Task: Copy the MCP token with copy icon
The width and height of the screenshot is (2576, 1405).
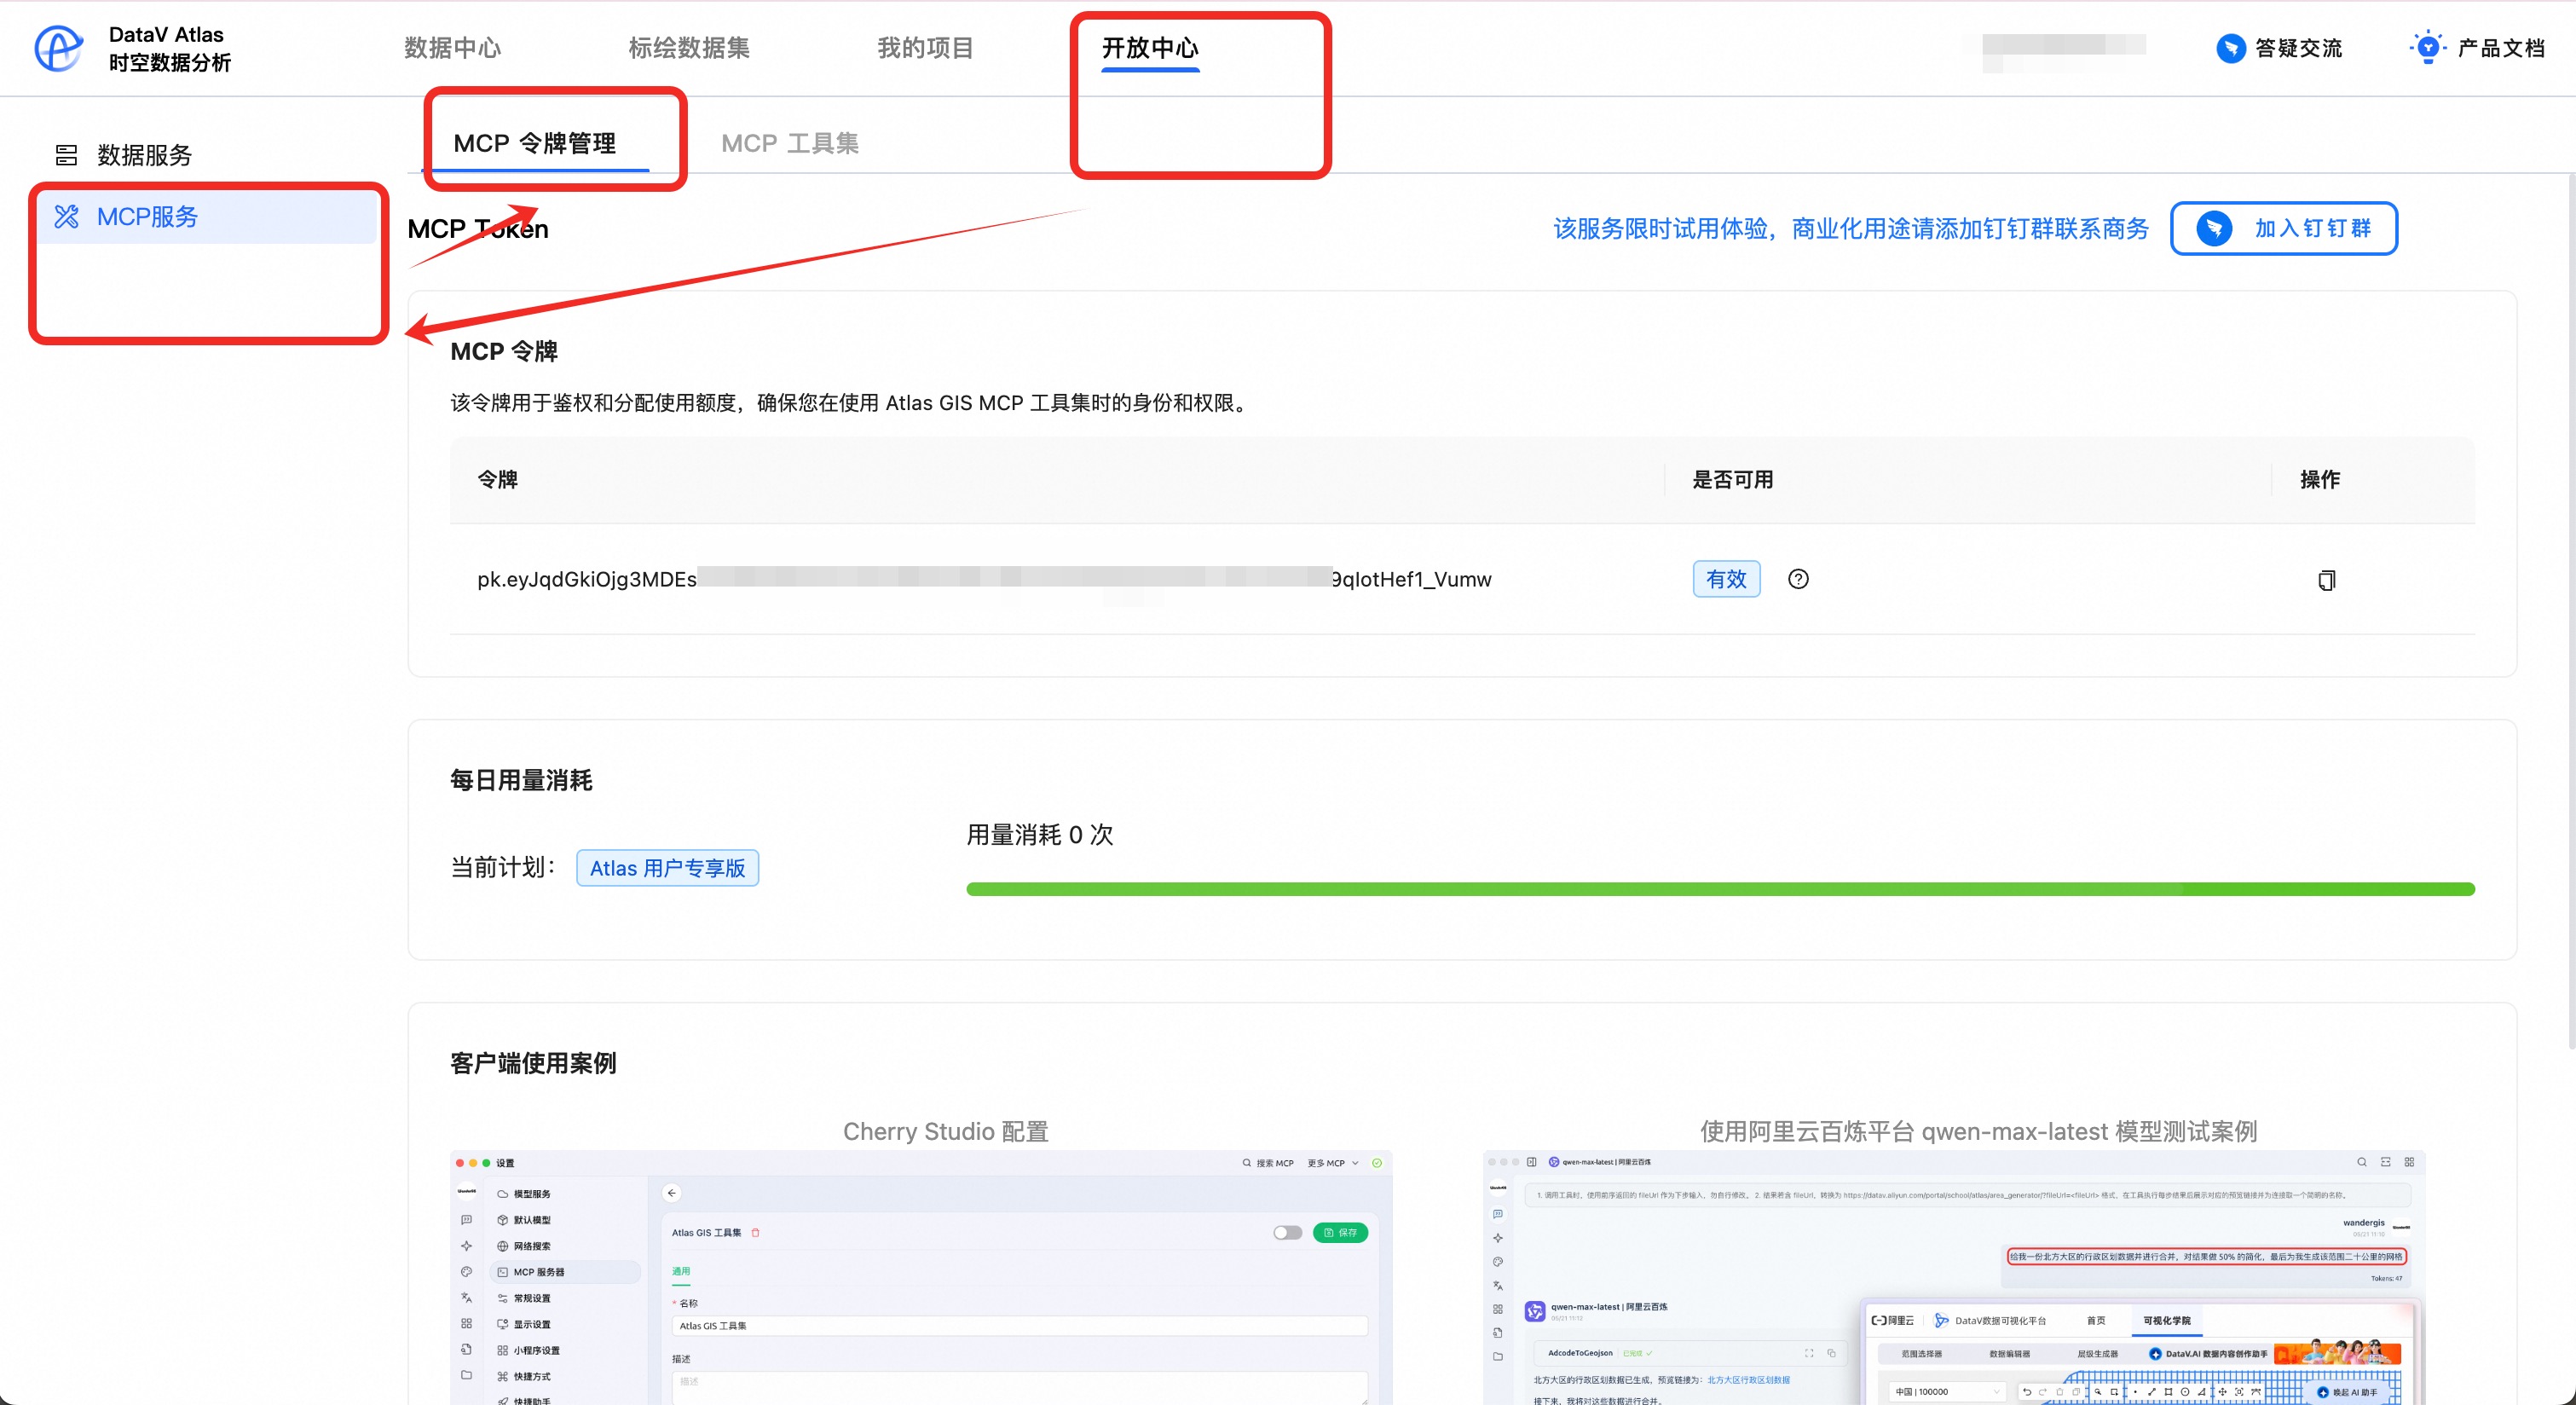Action: point(2326,580)
